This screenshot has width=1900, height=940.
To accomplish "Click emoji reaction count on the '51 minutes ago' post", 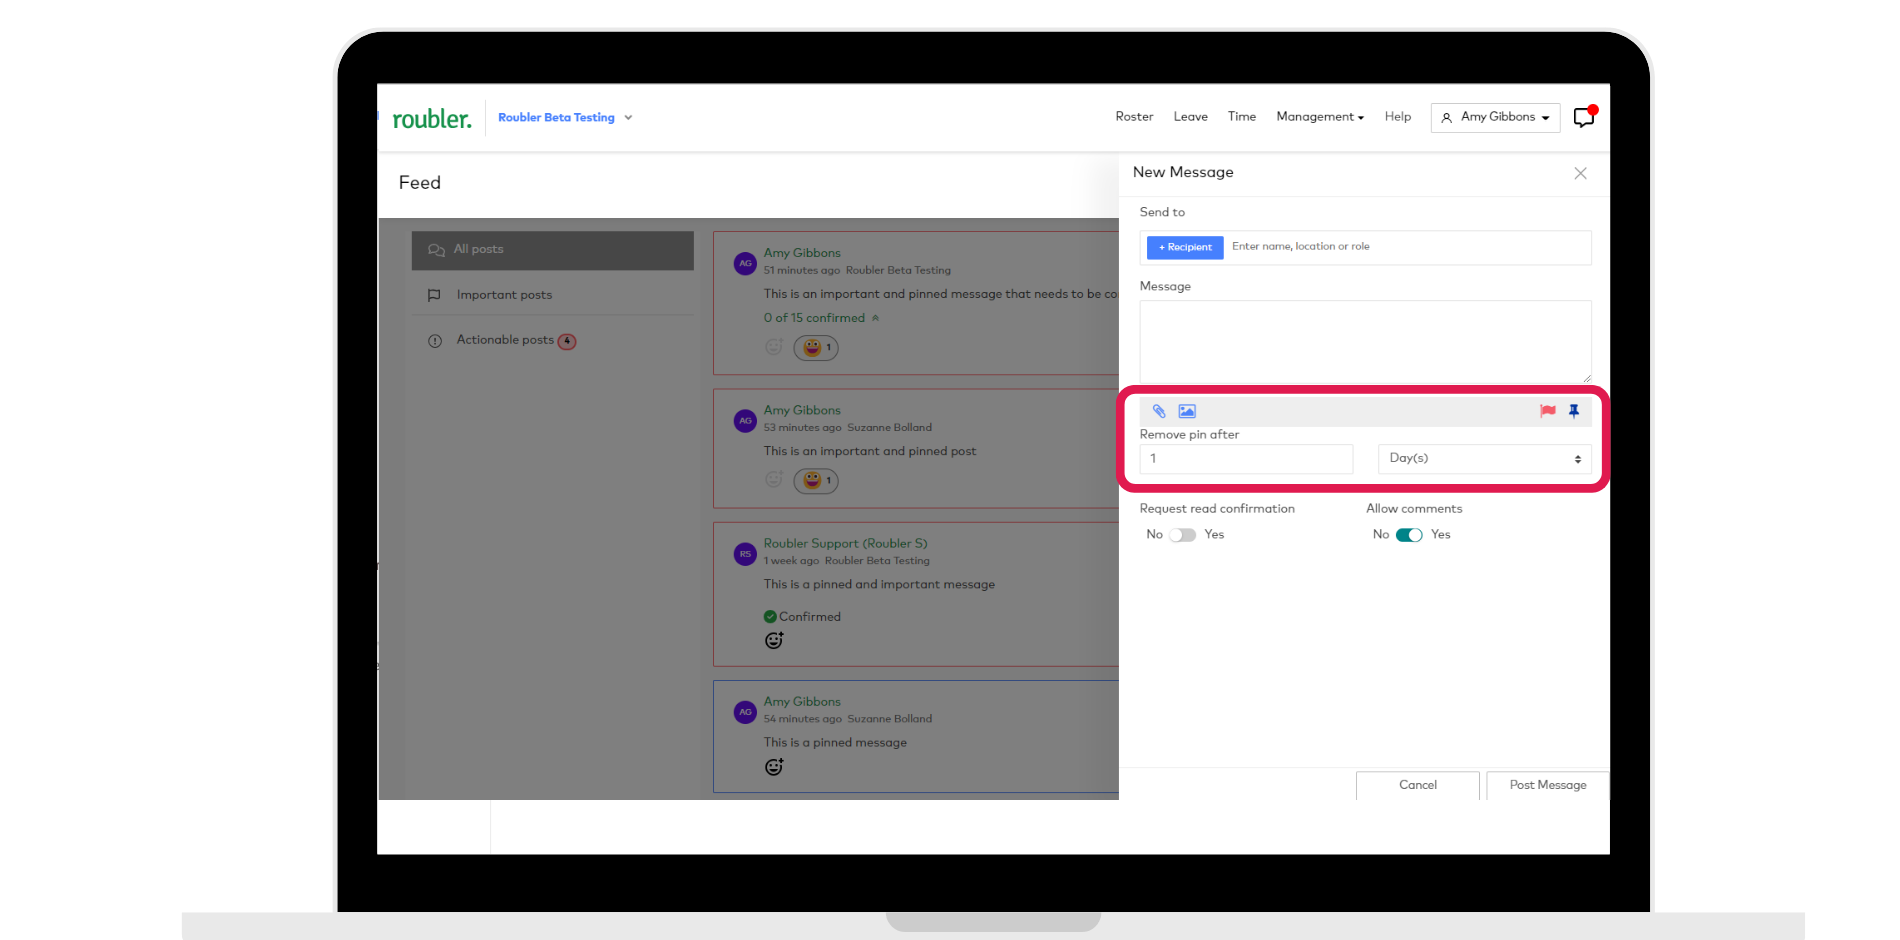I will coord(816,347).
